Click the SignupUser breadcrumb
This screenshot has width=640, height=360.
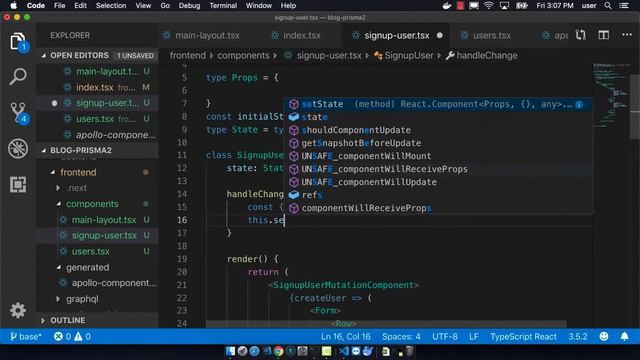409,56
